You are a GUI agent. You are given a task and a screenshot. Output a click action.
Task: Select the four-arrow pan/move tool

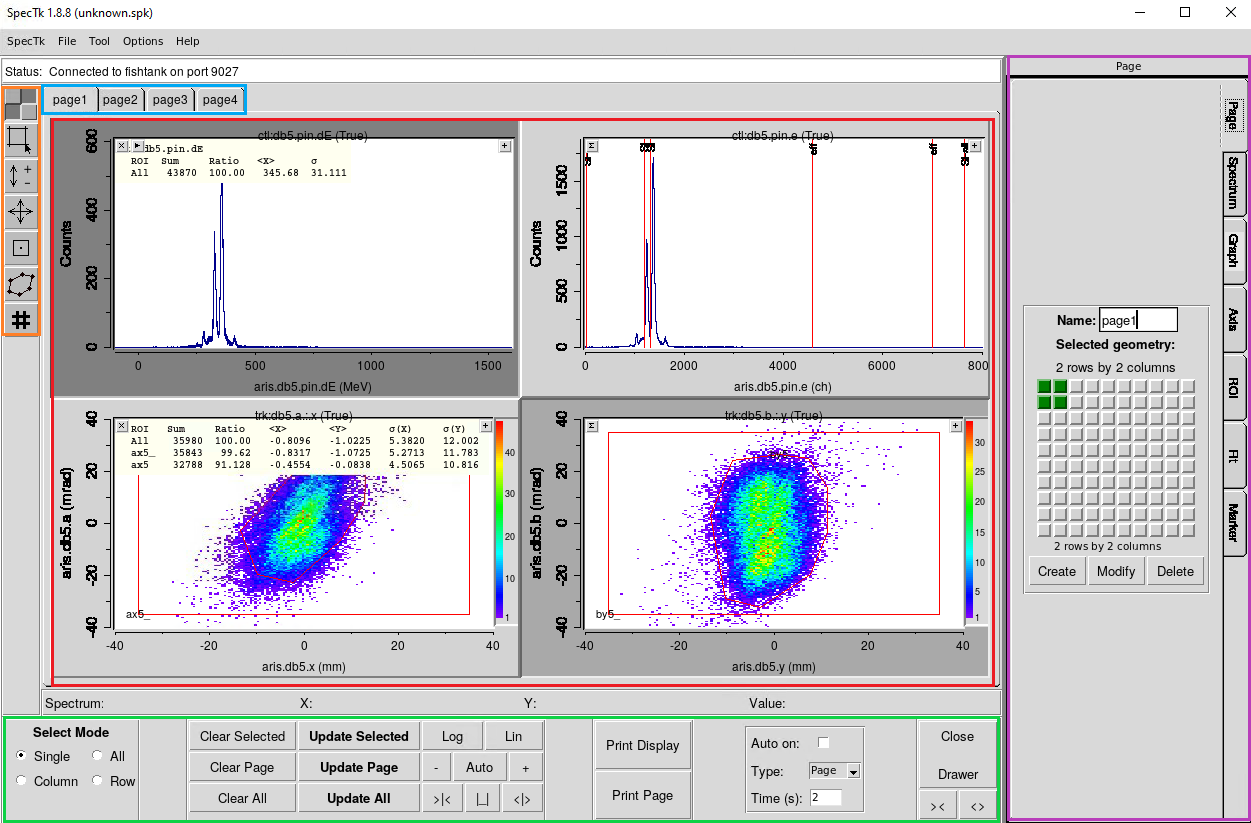(21, 211)
